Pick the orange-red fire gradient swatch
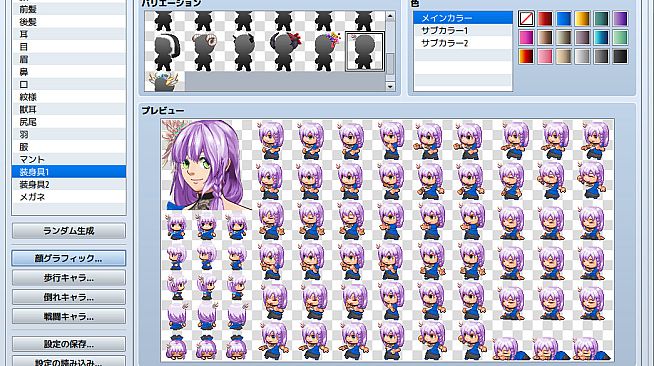The image size is (654, 366). 526,56
